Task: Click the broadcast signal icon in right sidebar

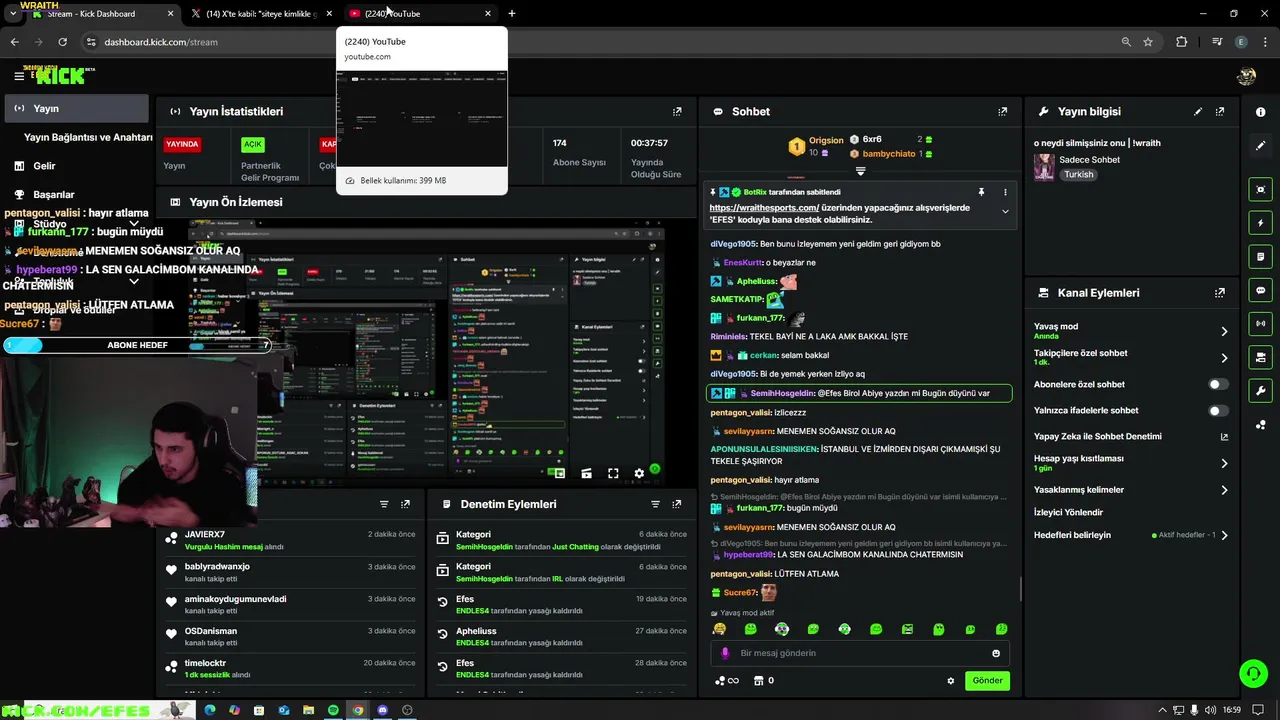Action: pos(1261,324)
